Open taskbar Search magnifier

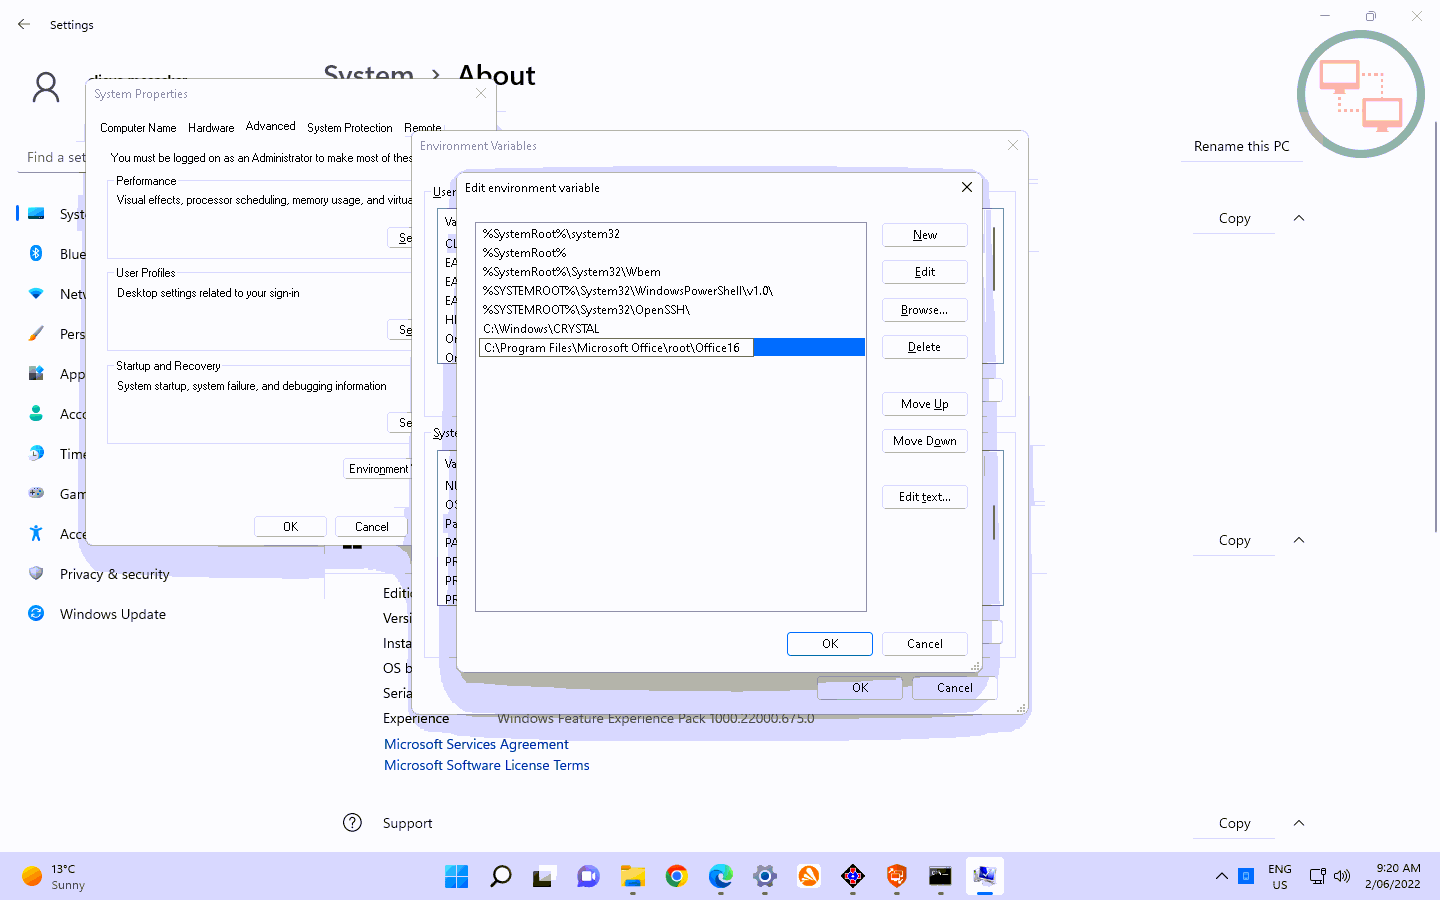pyautogui.click(x=500, y=877)
